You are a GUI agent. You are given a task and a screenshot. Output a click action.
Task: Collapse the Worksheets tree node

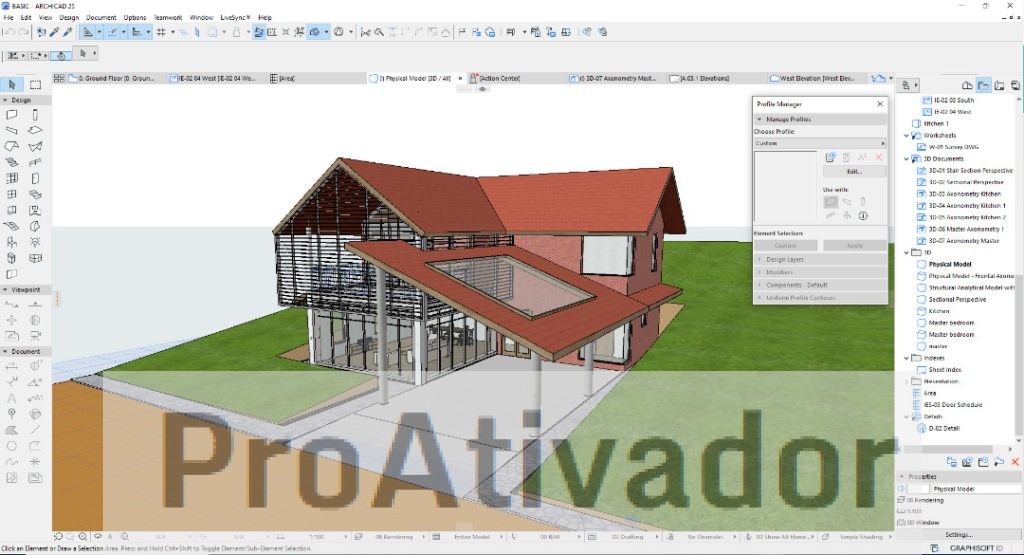click(x=906, y=136)
